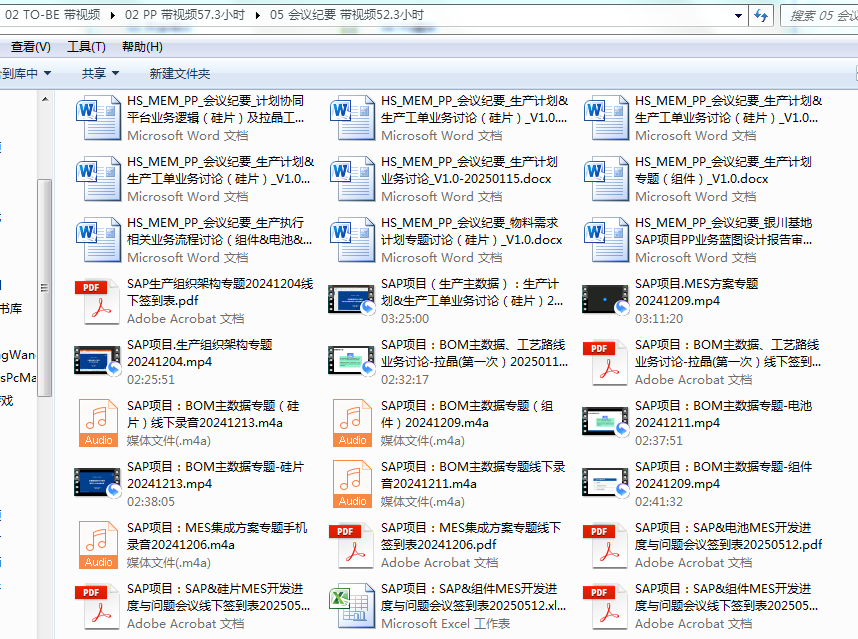Viewport: 858px width, 639px height.
Task: Select the HS_MEM_PP_会议纪要_计划协同 Word document icon
Action: pos(97,118)
